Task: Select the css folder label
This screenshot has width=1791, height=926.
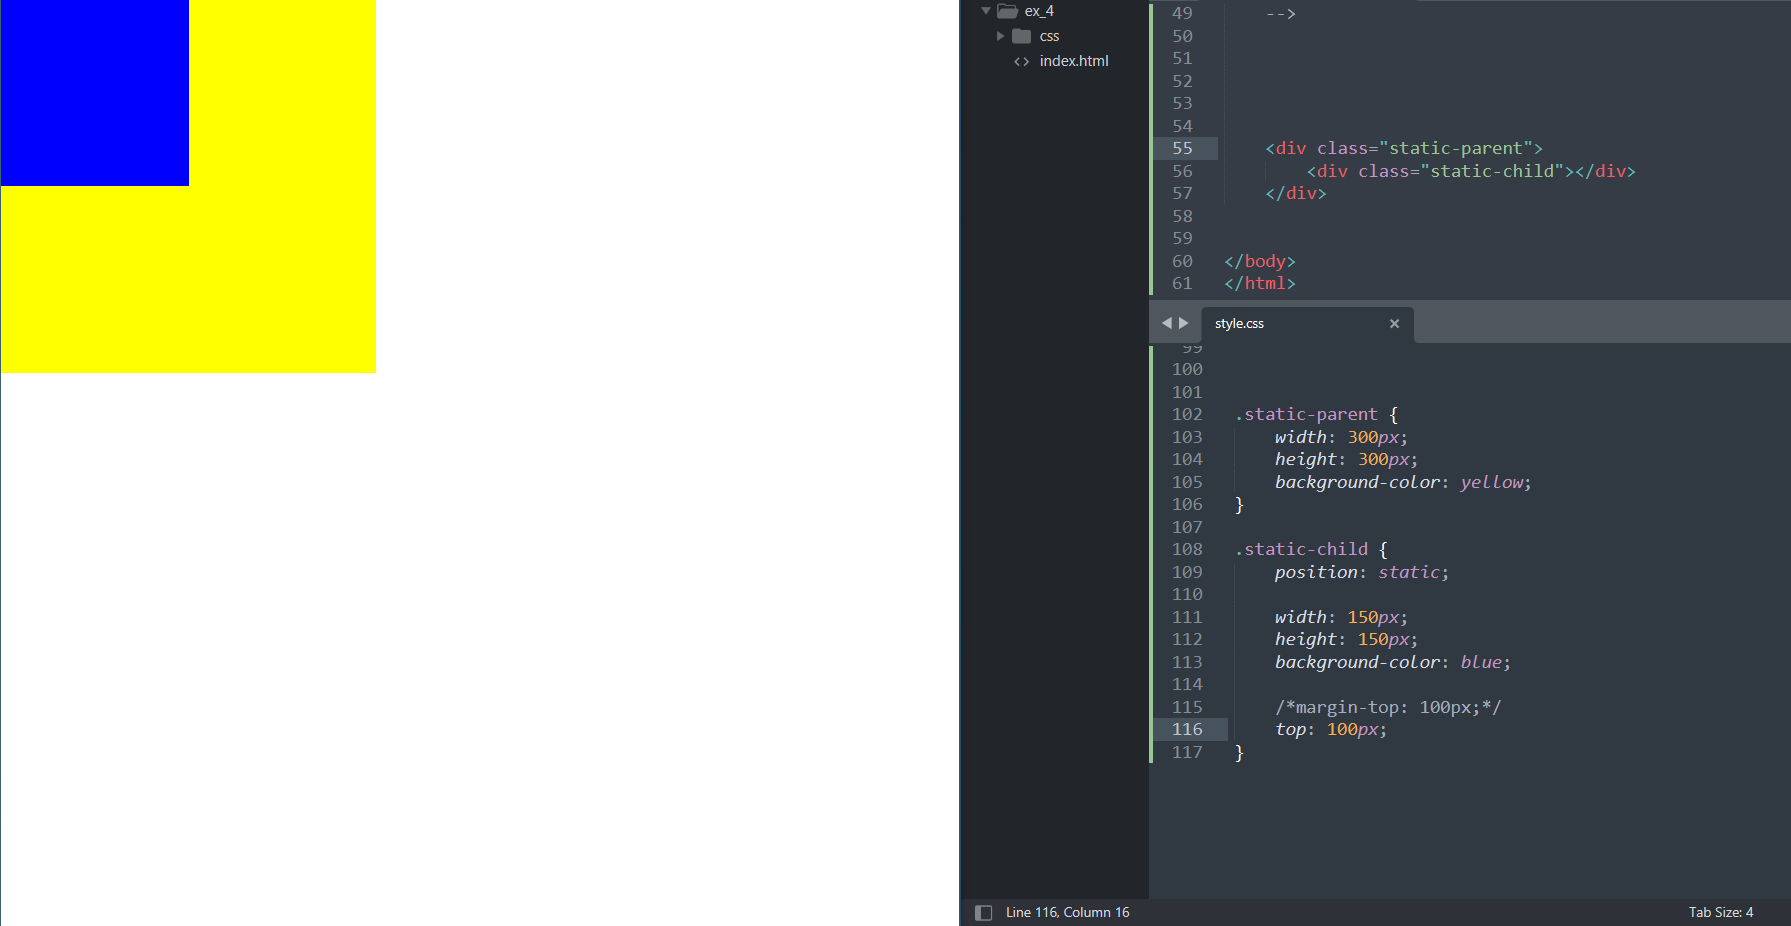Action: tap(1049, 36)
